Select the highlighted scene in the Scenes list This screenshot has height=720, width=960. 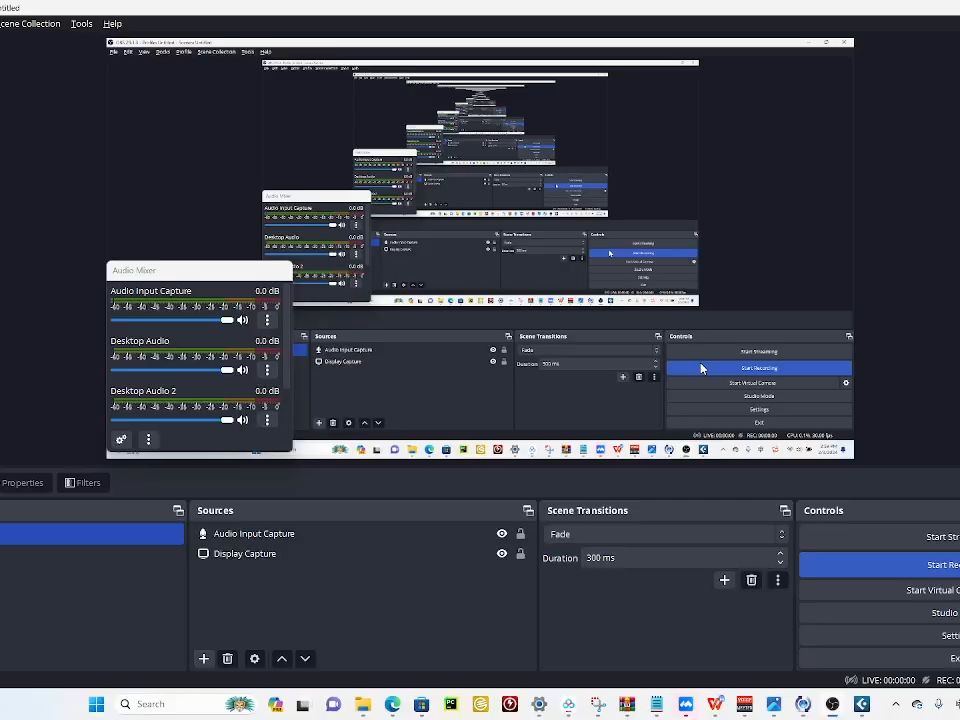(x=92, y=534)
